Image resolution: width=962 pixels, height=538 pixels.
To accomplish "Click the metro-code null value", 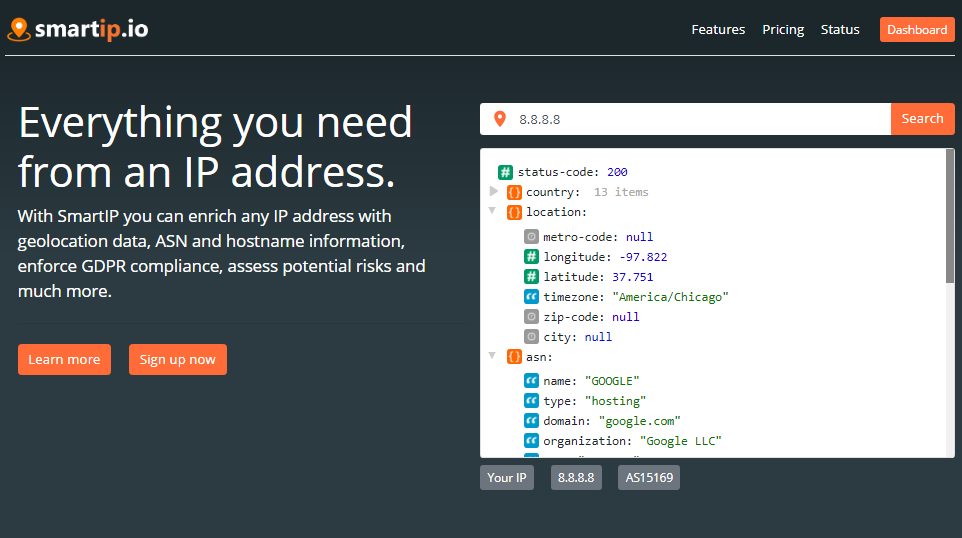I will tap(639, 237).
